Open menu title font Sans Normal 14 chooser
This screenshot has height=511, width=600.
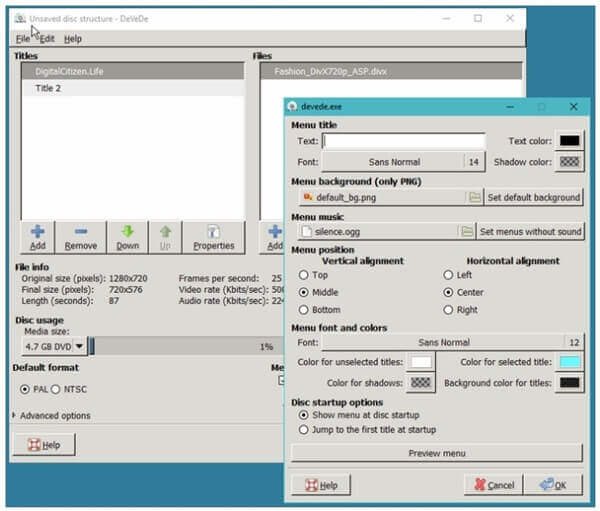pos(404,162)
